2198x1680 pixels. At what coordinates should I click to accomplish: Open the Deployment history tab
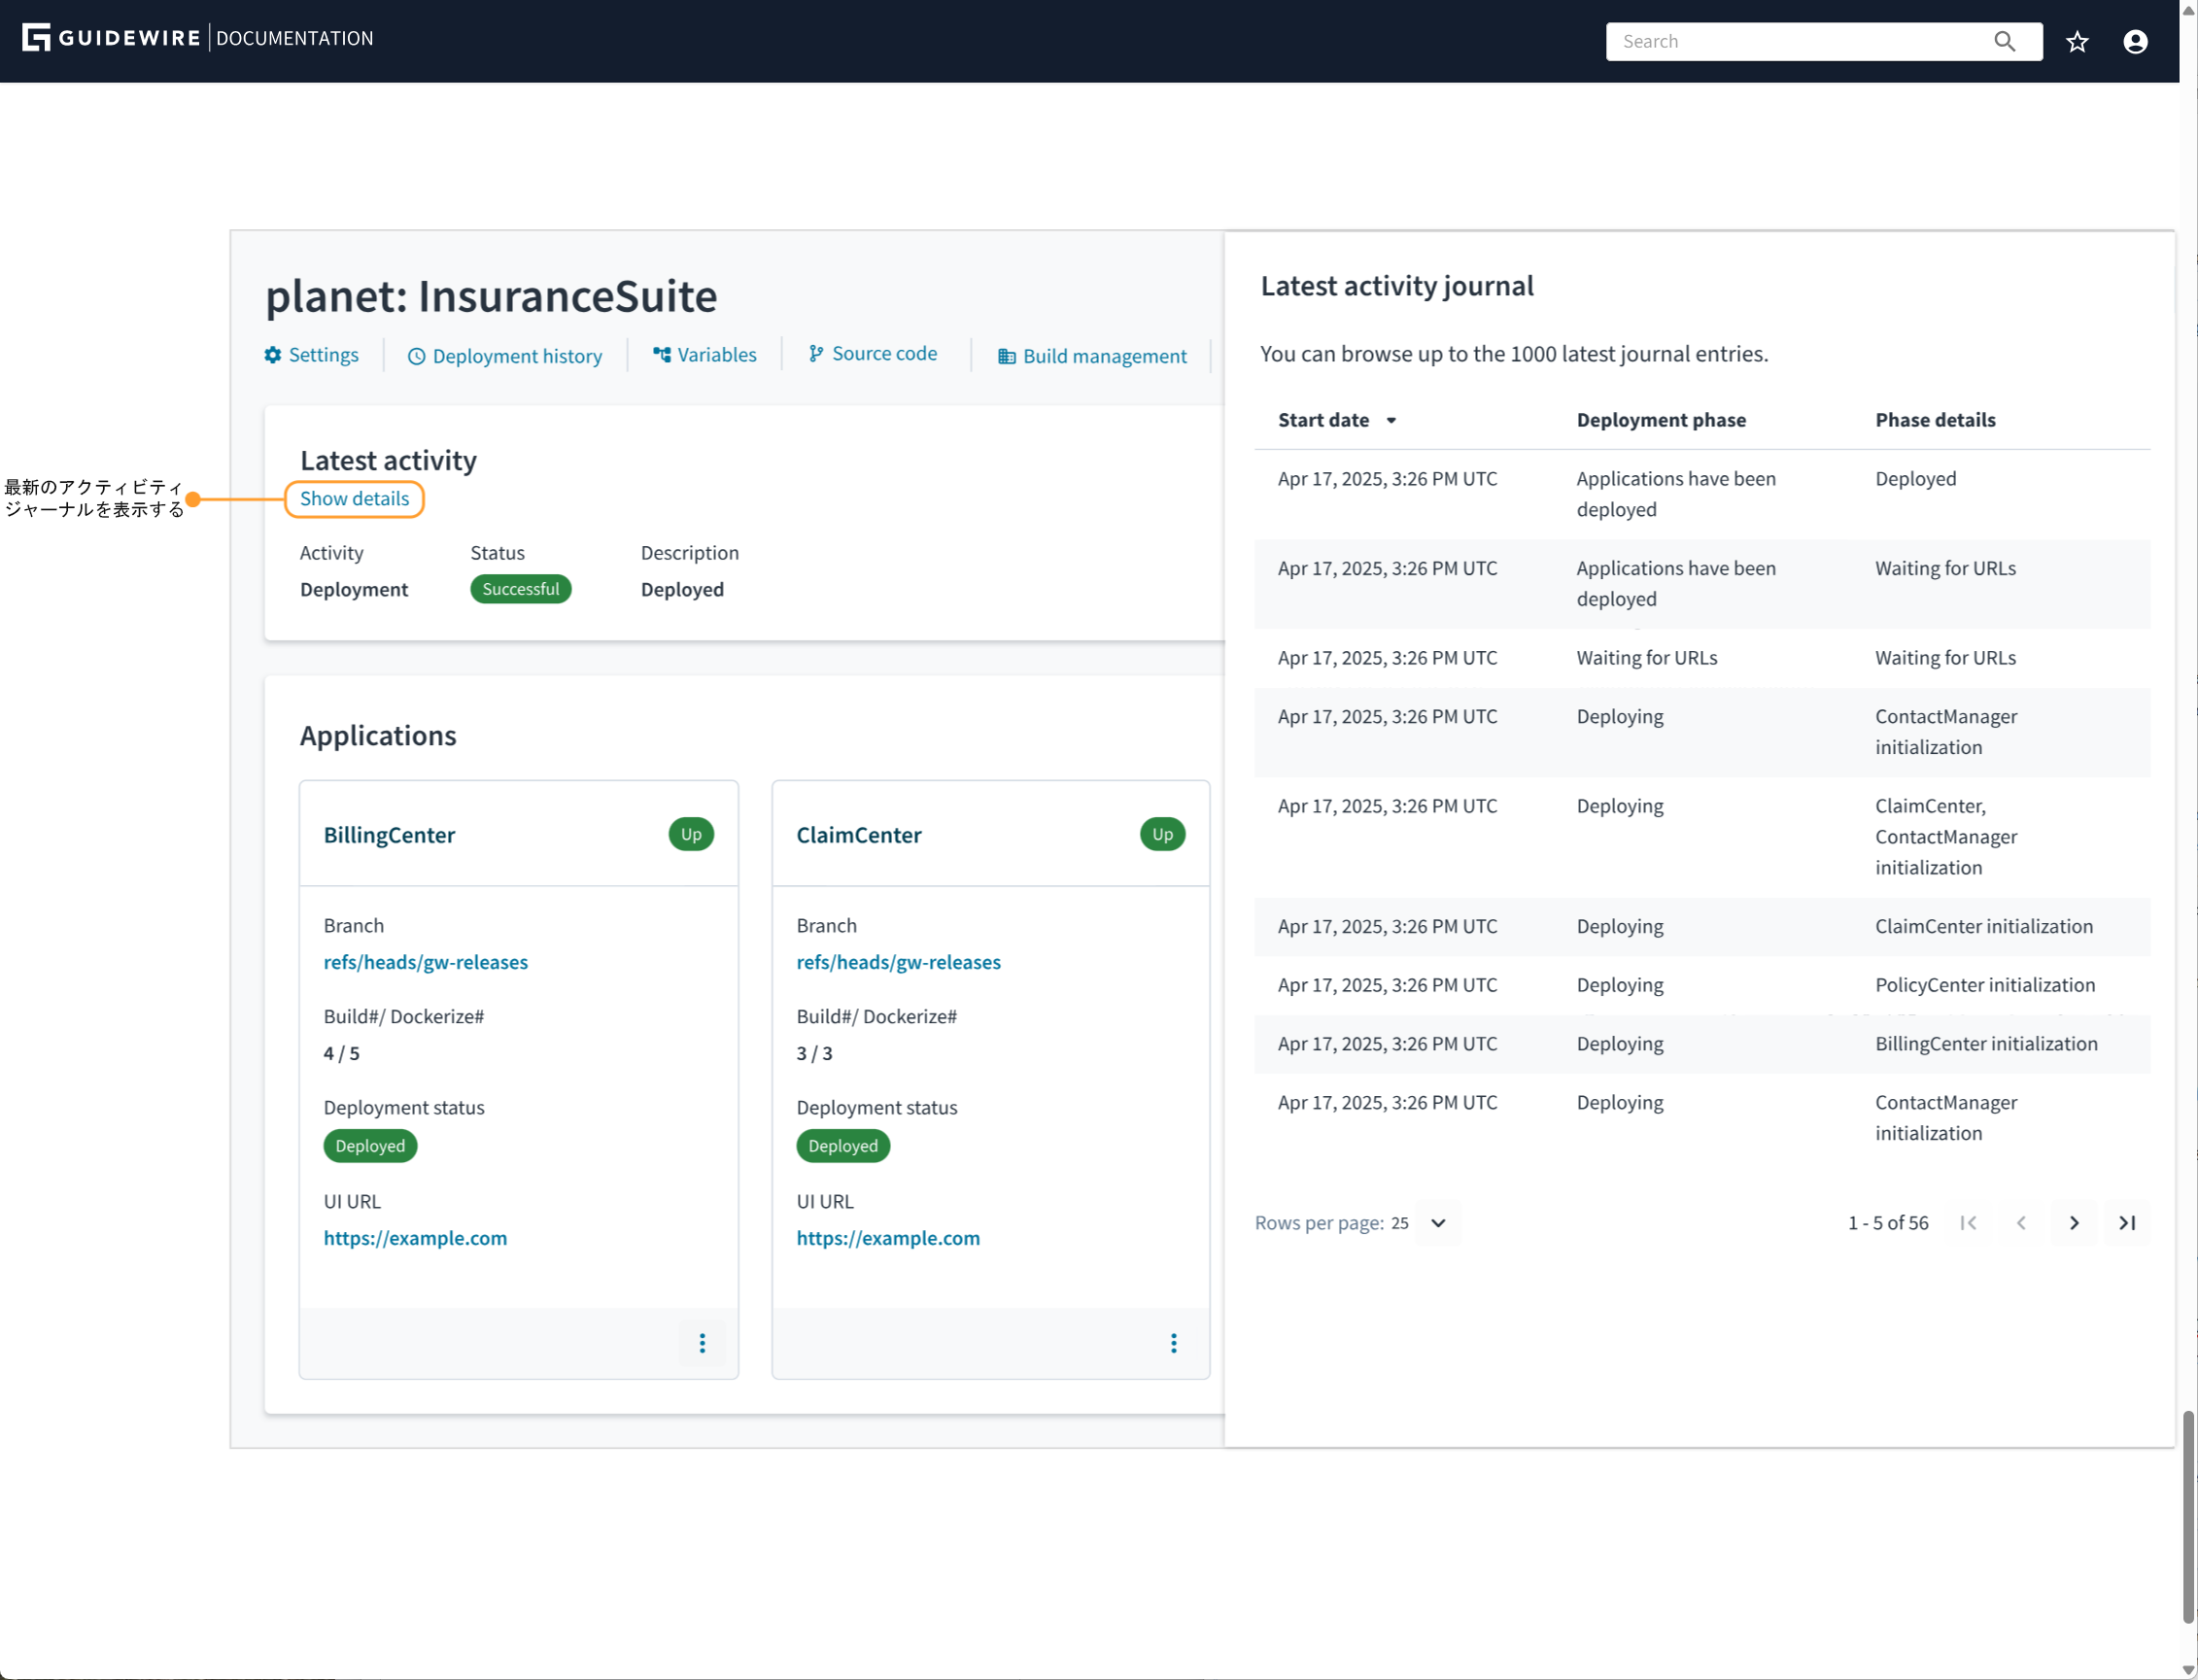tap(505, 356)
